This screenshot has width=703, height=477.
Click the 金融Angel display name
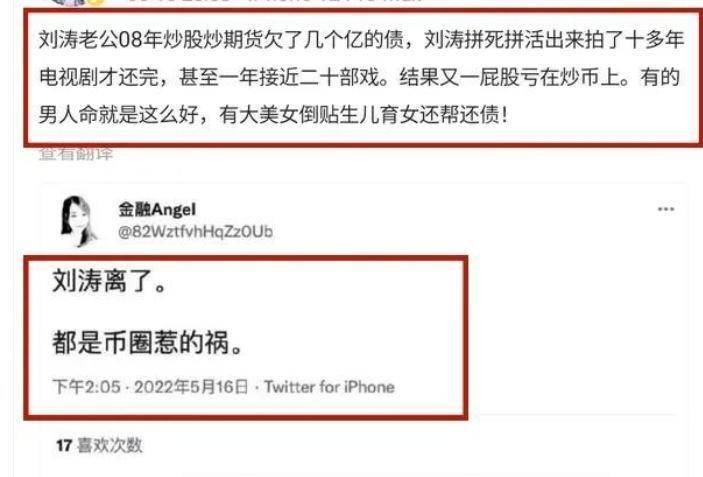157,209
